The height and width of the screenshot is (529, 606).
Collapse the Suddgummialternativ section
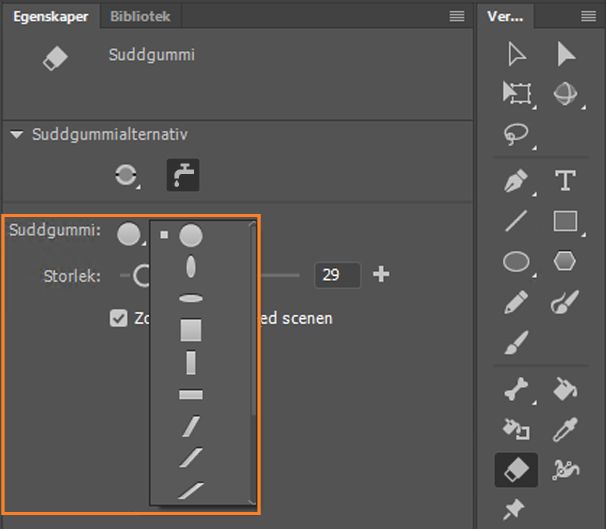point(17,134)
